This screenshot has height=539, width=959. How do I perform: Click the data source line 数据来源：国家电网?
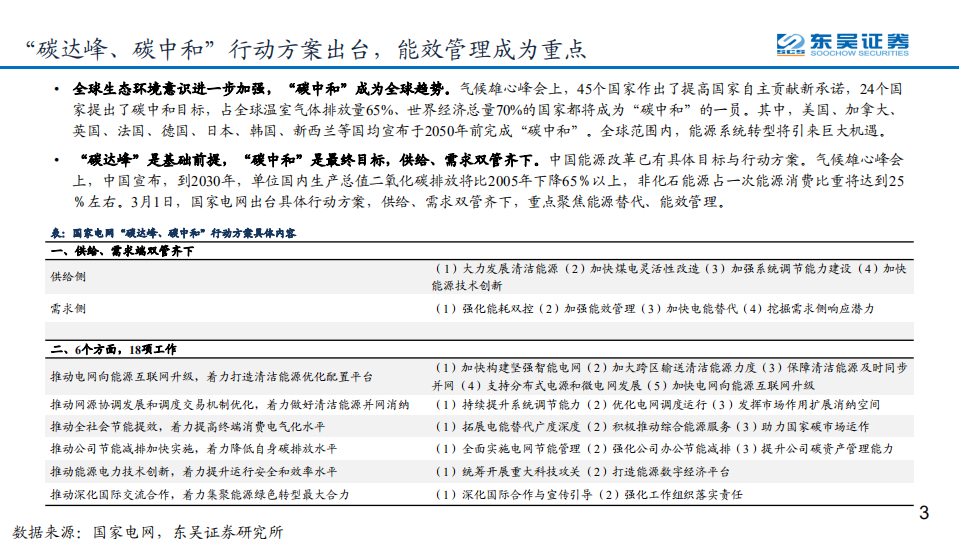(x=147, y=532)
